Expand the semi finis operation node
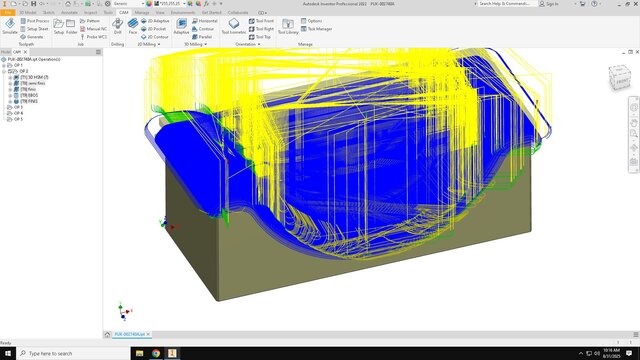640x360 pixels. click(10, 83)
